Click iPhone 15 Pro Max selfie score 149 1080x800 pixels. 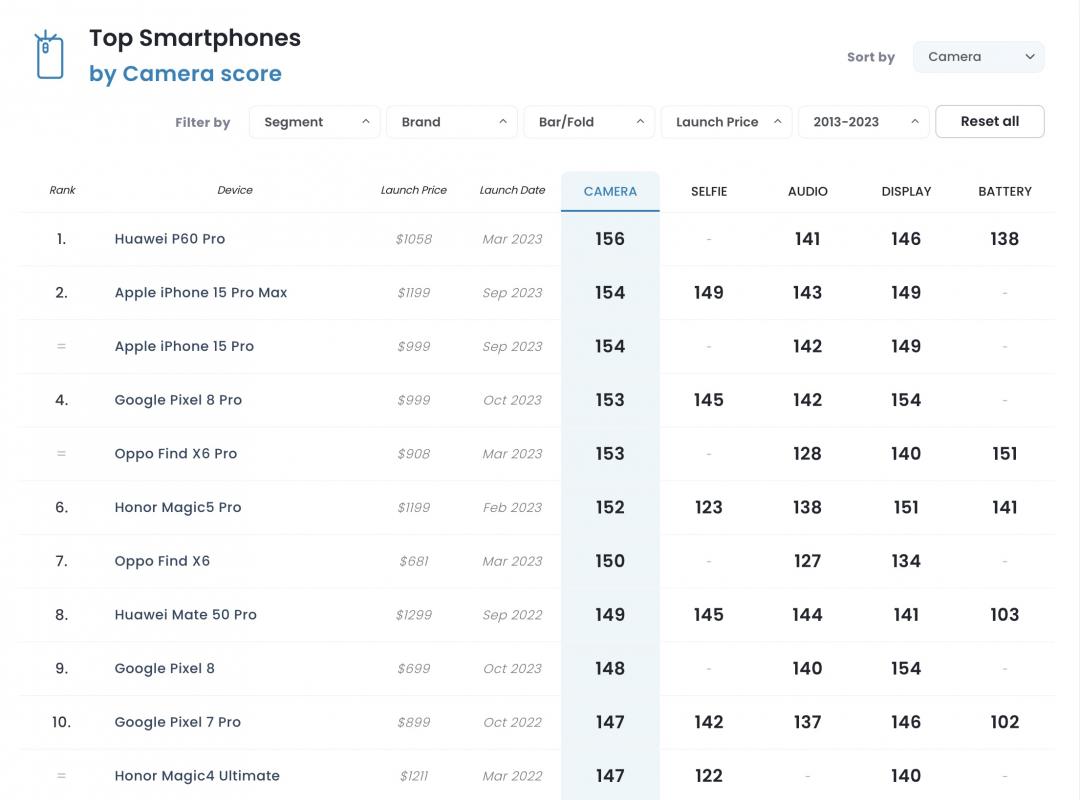coord(709,293)
